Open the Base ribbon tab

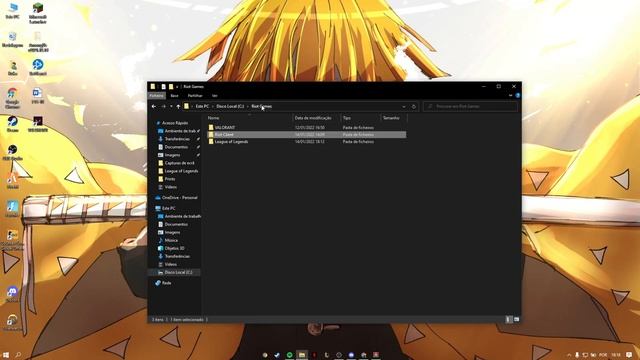[174, 96]
